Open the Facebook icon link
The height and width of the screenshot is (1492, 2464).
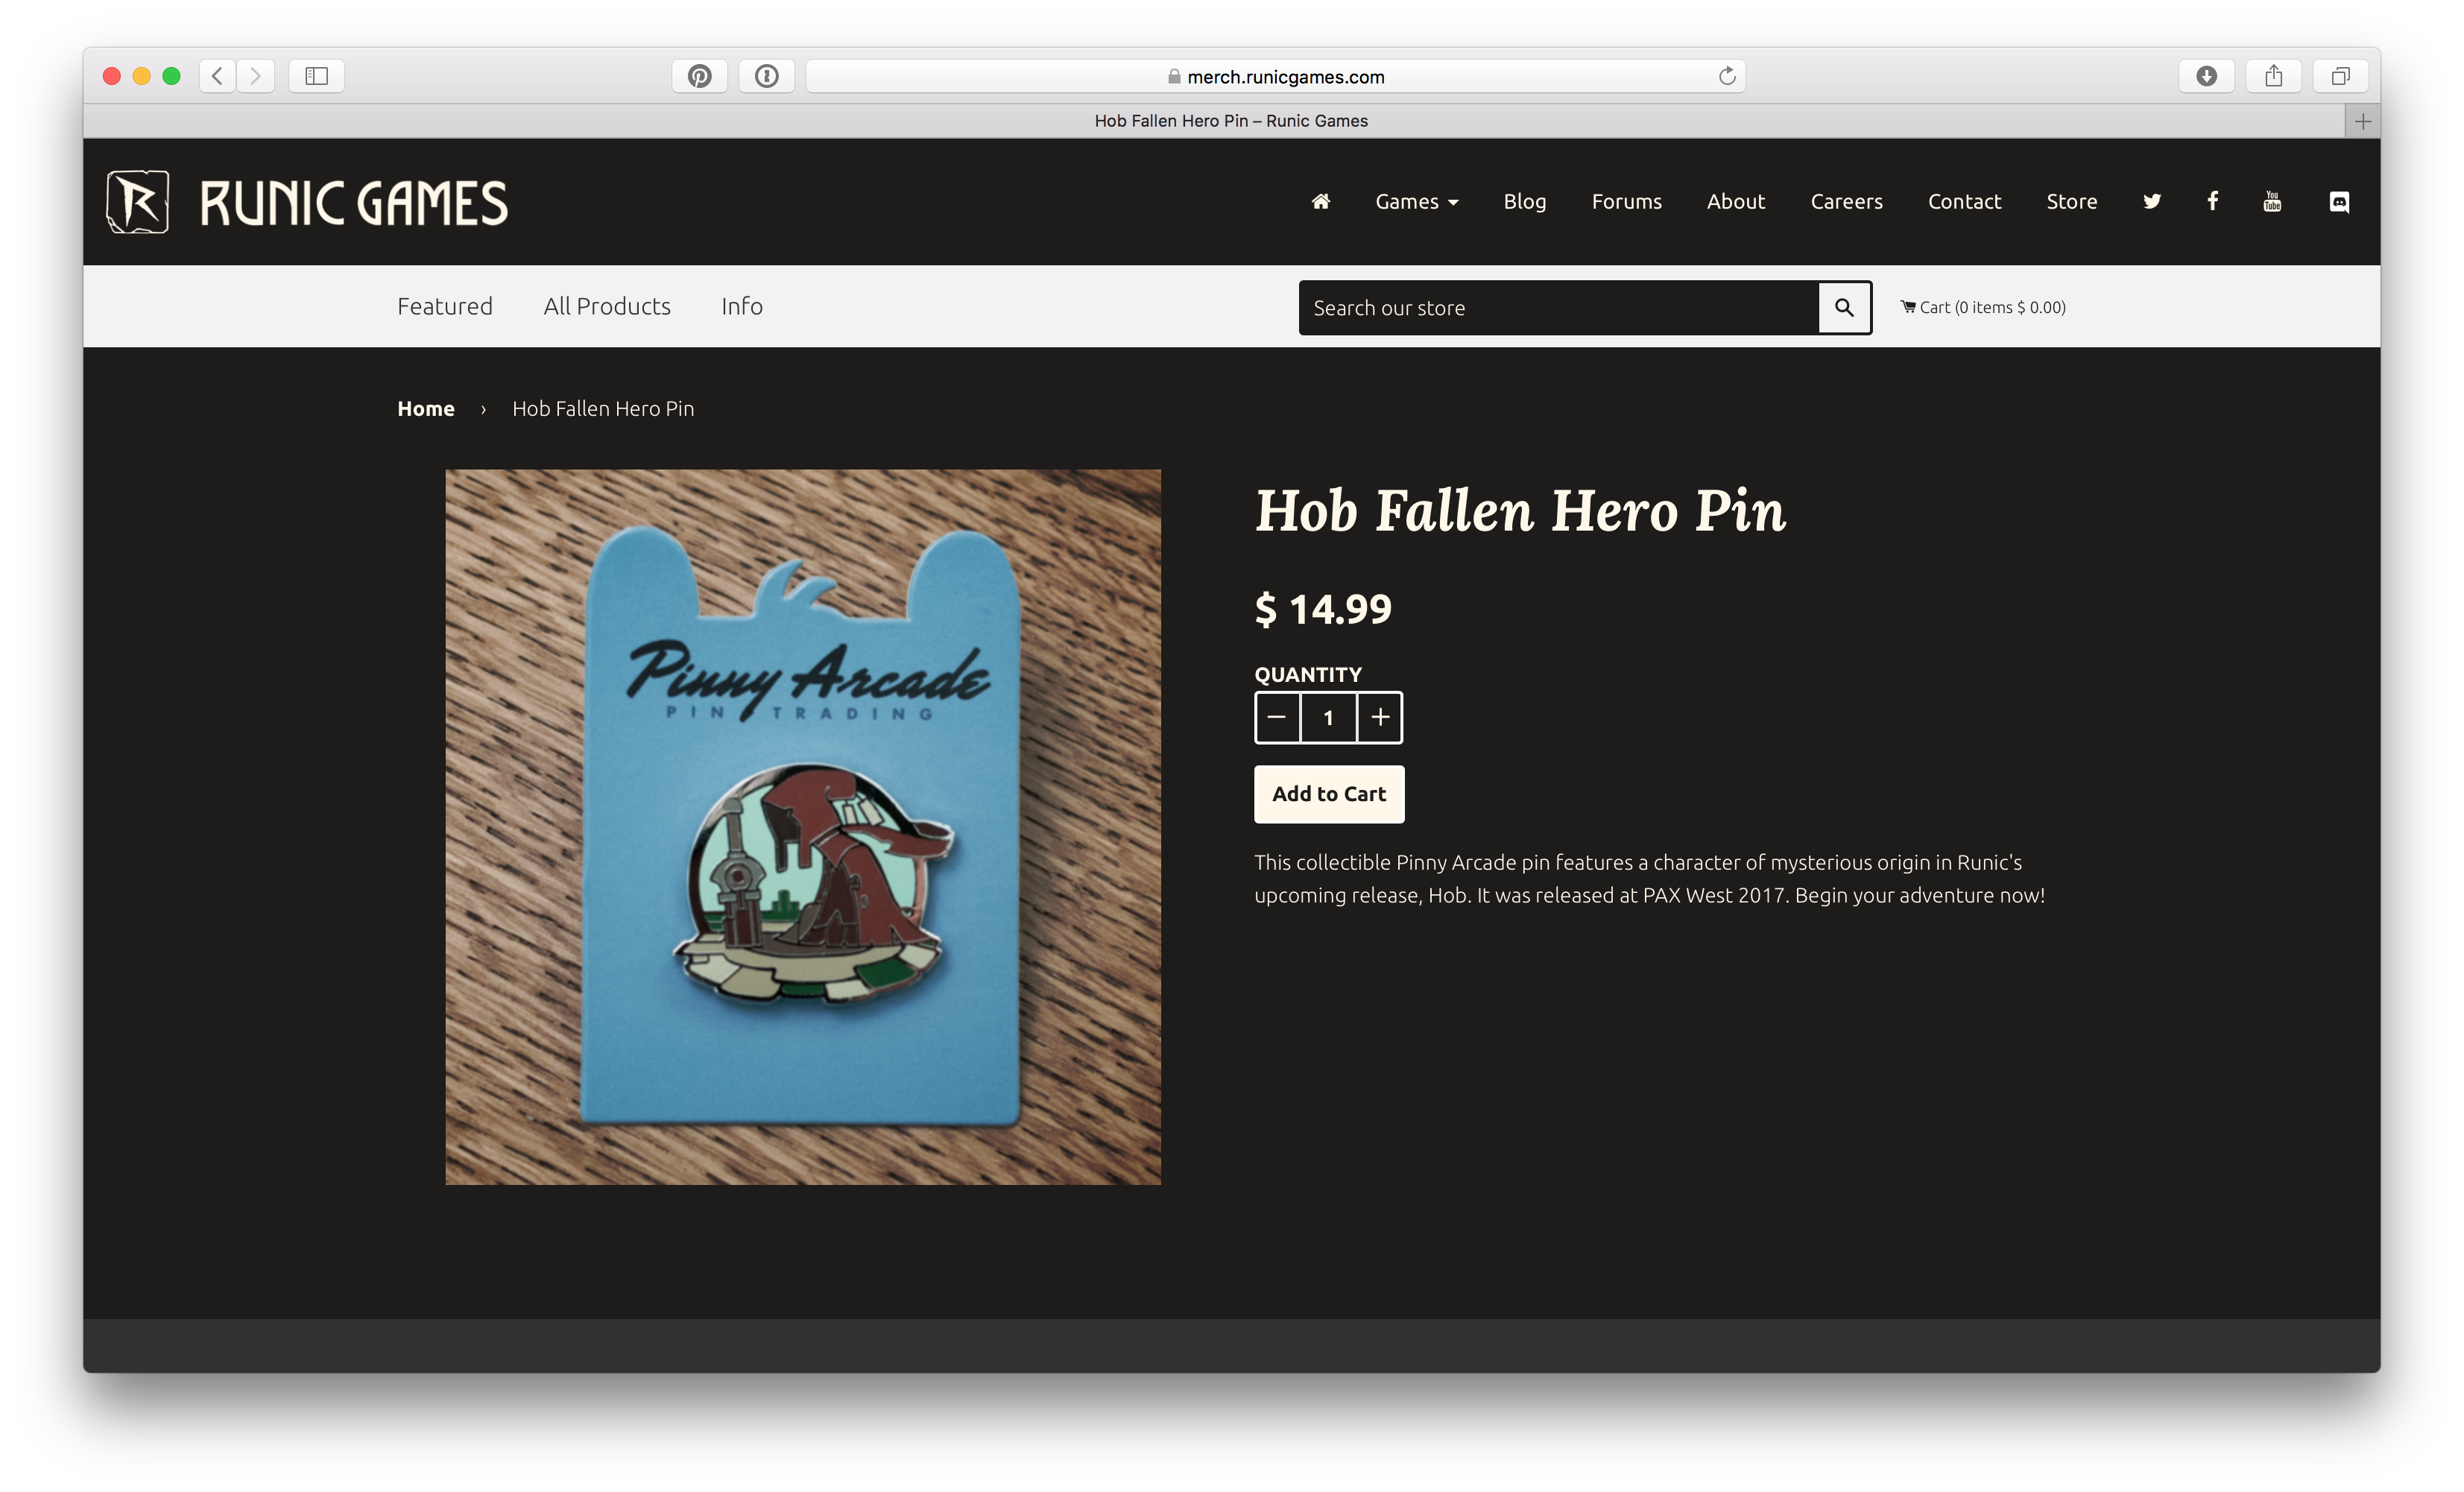2213,201
